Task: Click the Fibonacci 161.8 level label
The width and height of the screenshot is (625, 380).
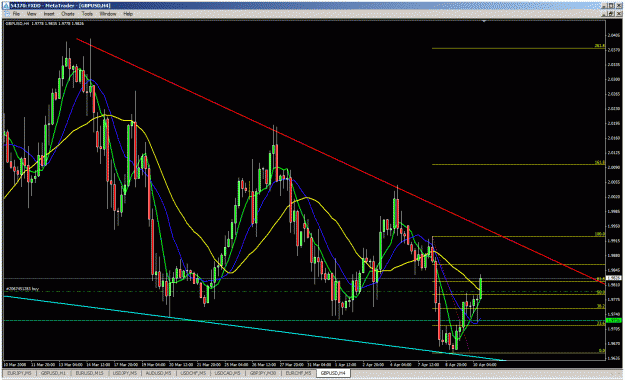Action: (x=599, y=162)
